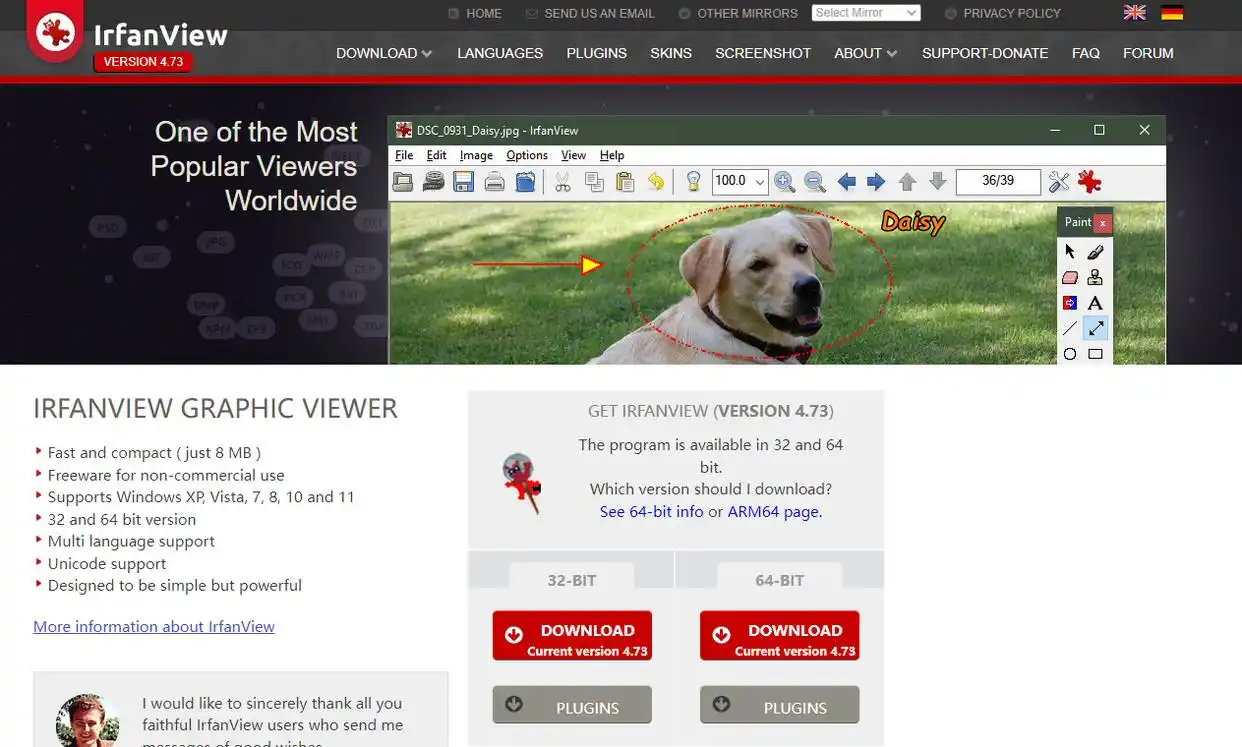Select the straight Line tool in Paint panel
Image resolution: width=1242 pixels, height=747 pixels.
(x=1070, y=328)
